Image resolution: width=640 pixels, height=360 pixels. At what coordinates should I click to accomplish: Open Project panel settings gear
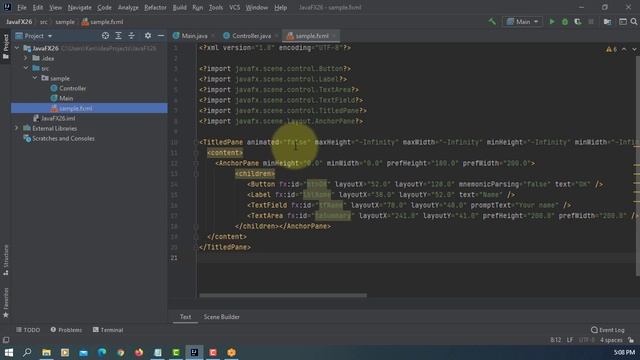click(x=148, y=36)
